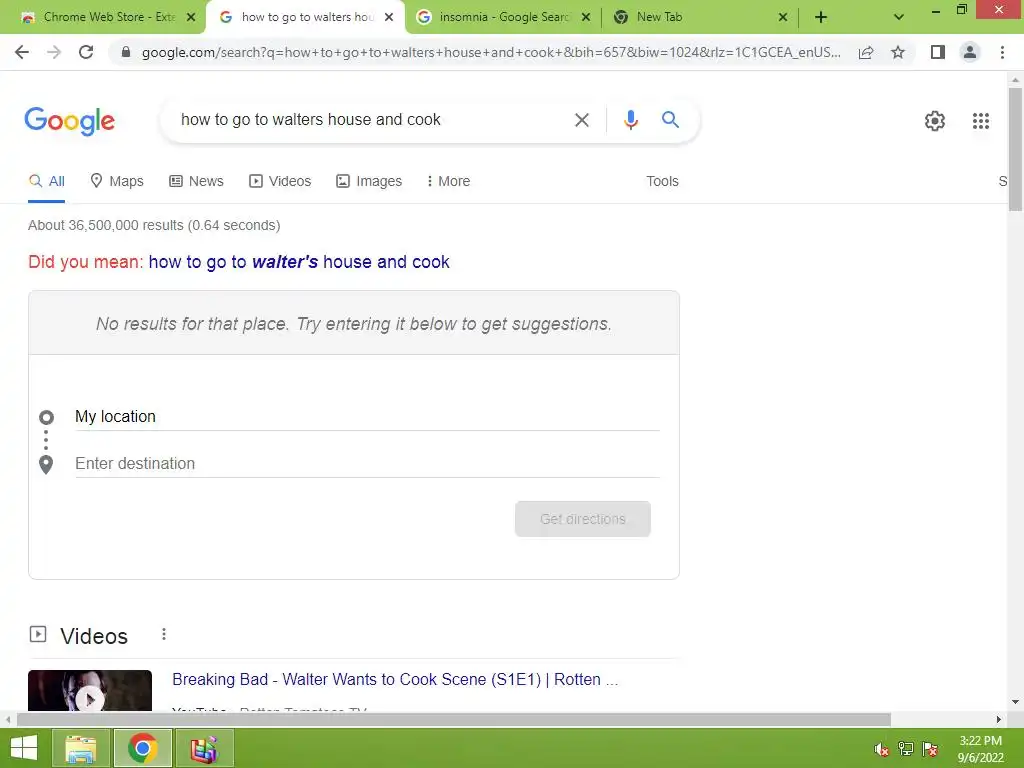The height and width of the screenshot is (768, 1024).
Task: Click the horizontal page scrollbar
Action: tap(453, 720)
